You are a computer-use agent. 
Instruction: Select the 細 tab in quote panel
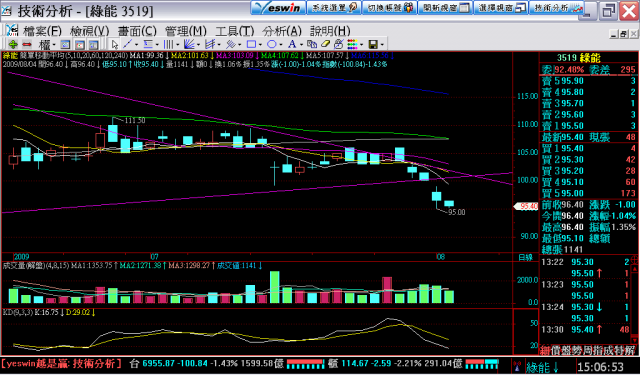click(x=545, y=350)
